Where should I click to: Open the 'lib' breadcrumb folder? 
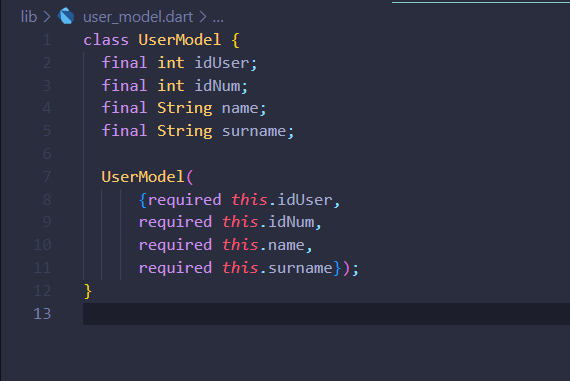[x=29, y=17]
